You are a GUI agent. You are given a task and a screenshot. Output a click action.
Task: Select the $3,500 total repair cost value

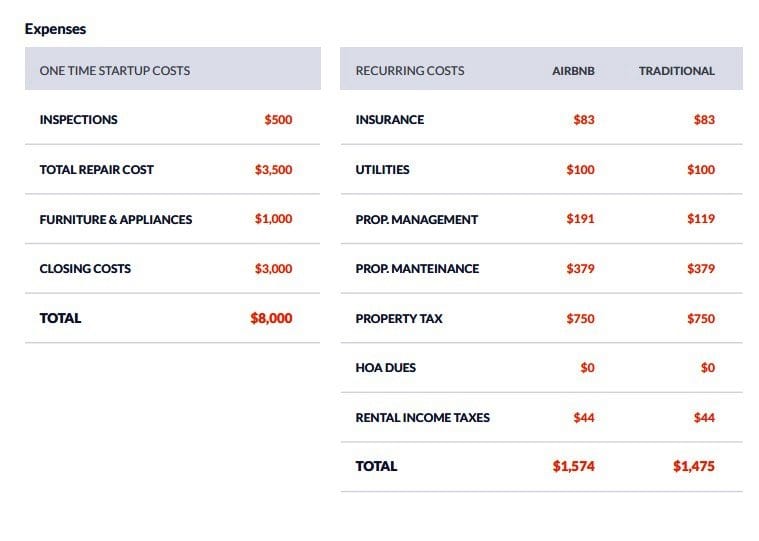point(273,170)
